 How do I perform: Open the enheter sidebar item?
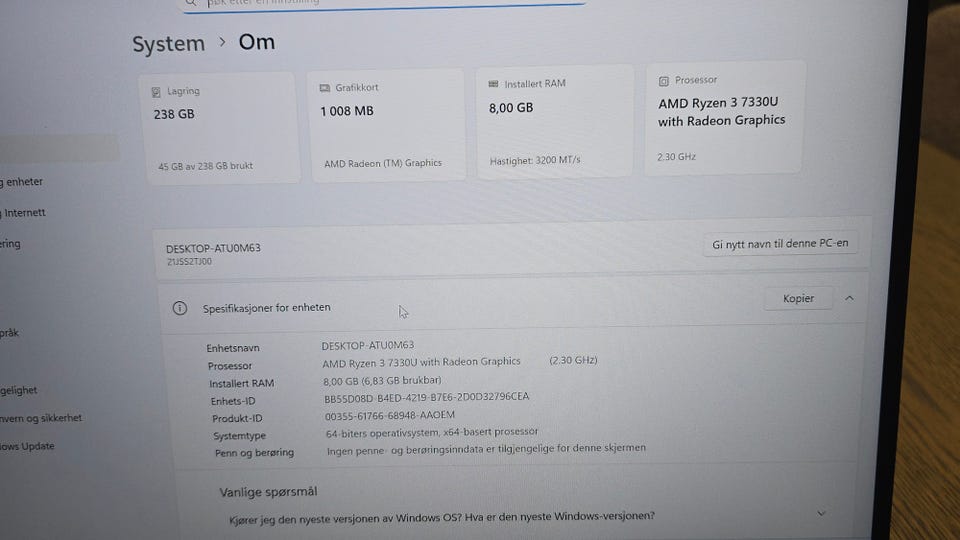pos(23,182)
